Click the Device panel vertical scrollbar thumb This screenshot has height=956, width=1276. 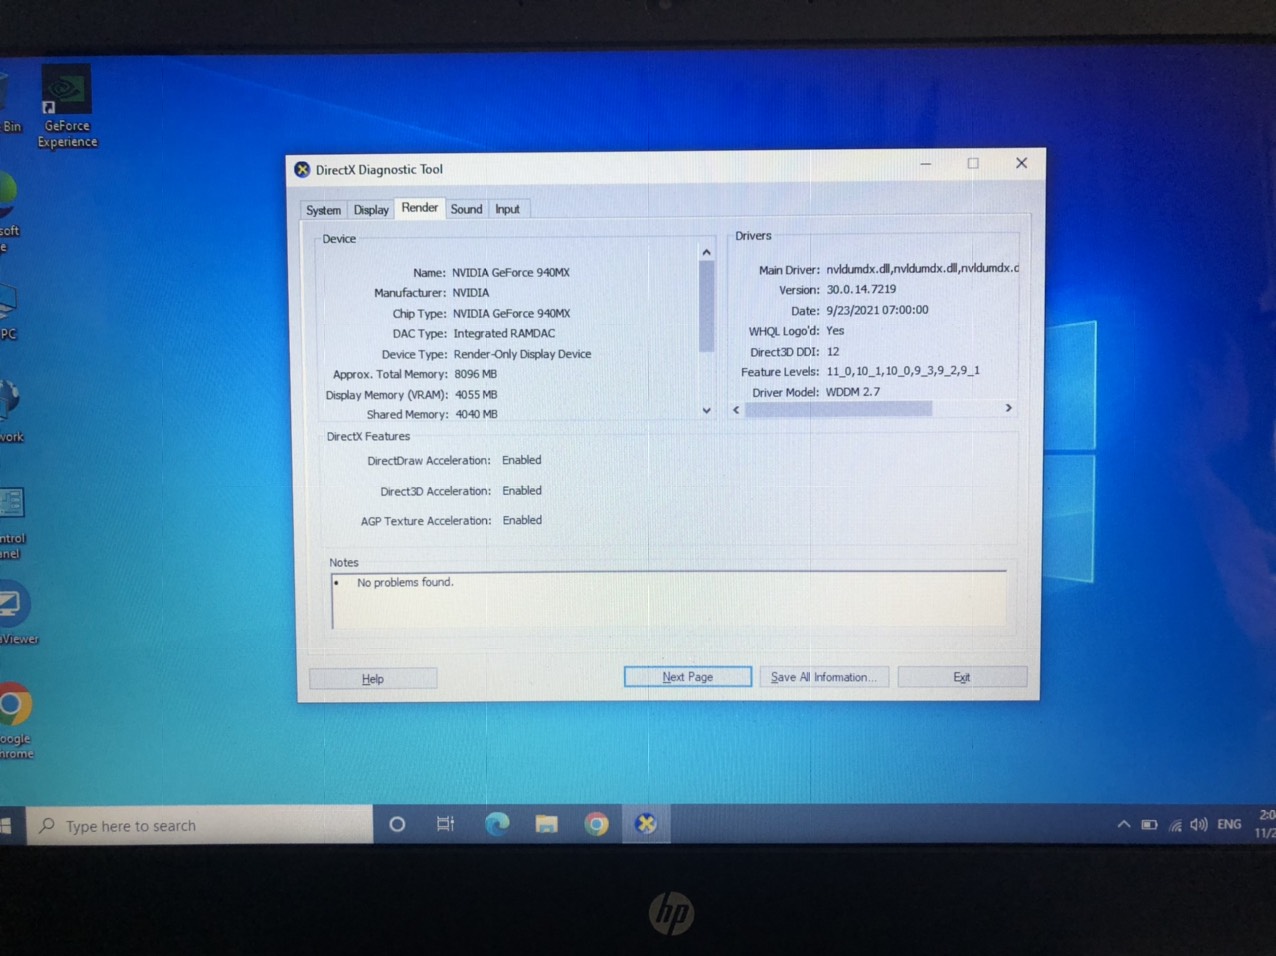[706, 306]
